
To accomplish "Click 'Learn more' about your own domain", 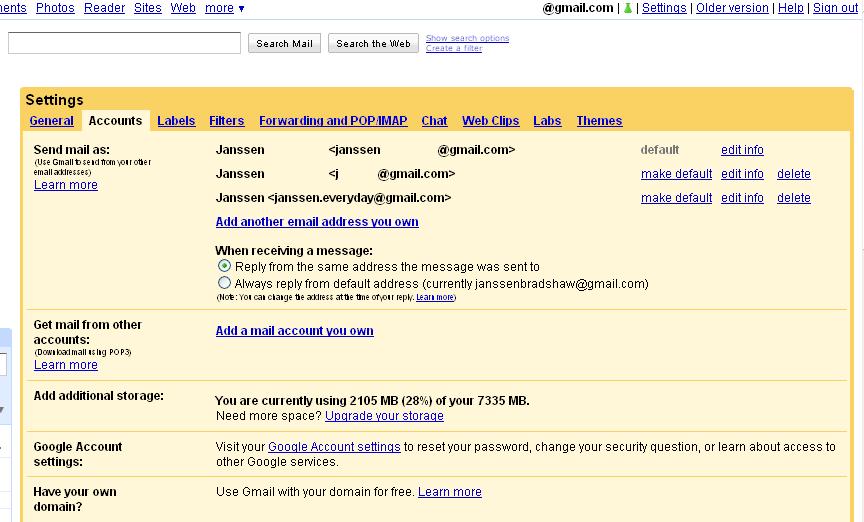I will click(x=450, y=492).
